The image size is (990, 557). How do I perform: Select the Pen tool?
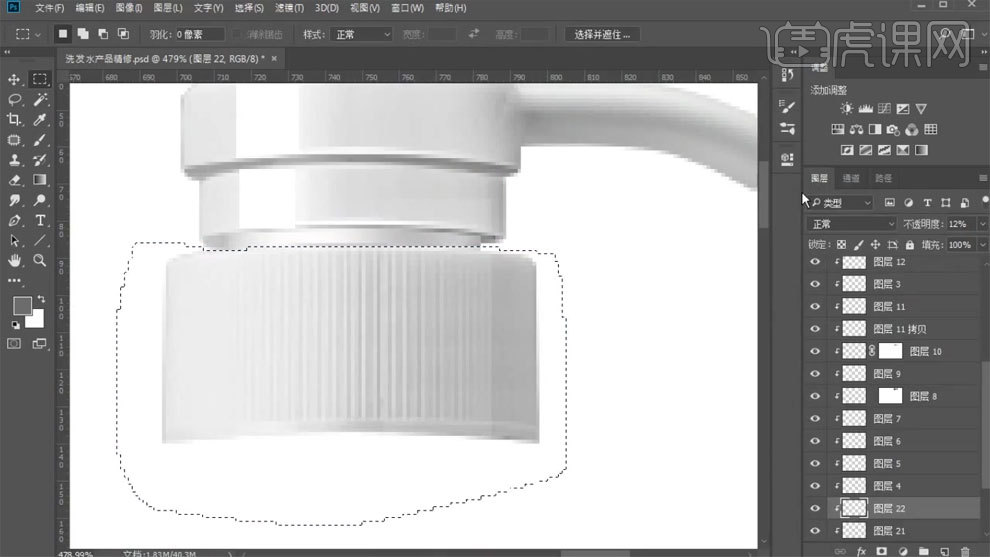(14, 221)
